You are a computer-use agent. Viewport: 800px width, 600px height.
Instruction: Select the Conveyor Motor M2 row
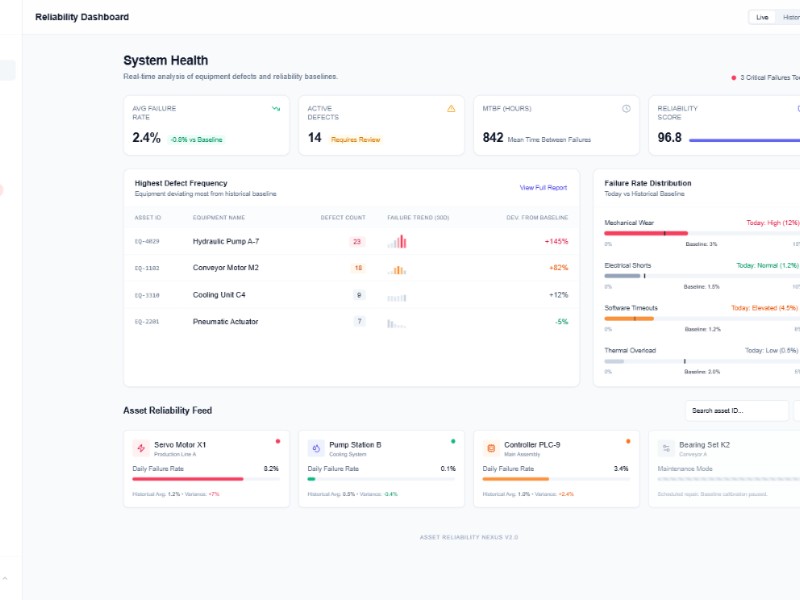[351, 268]
